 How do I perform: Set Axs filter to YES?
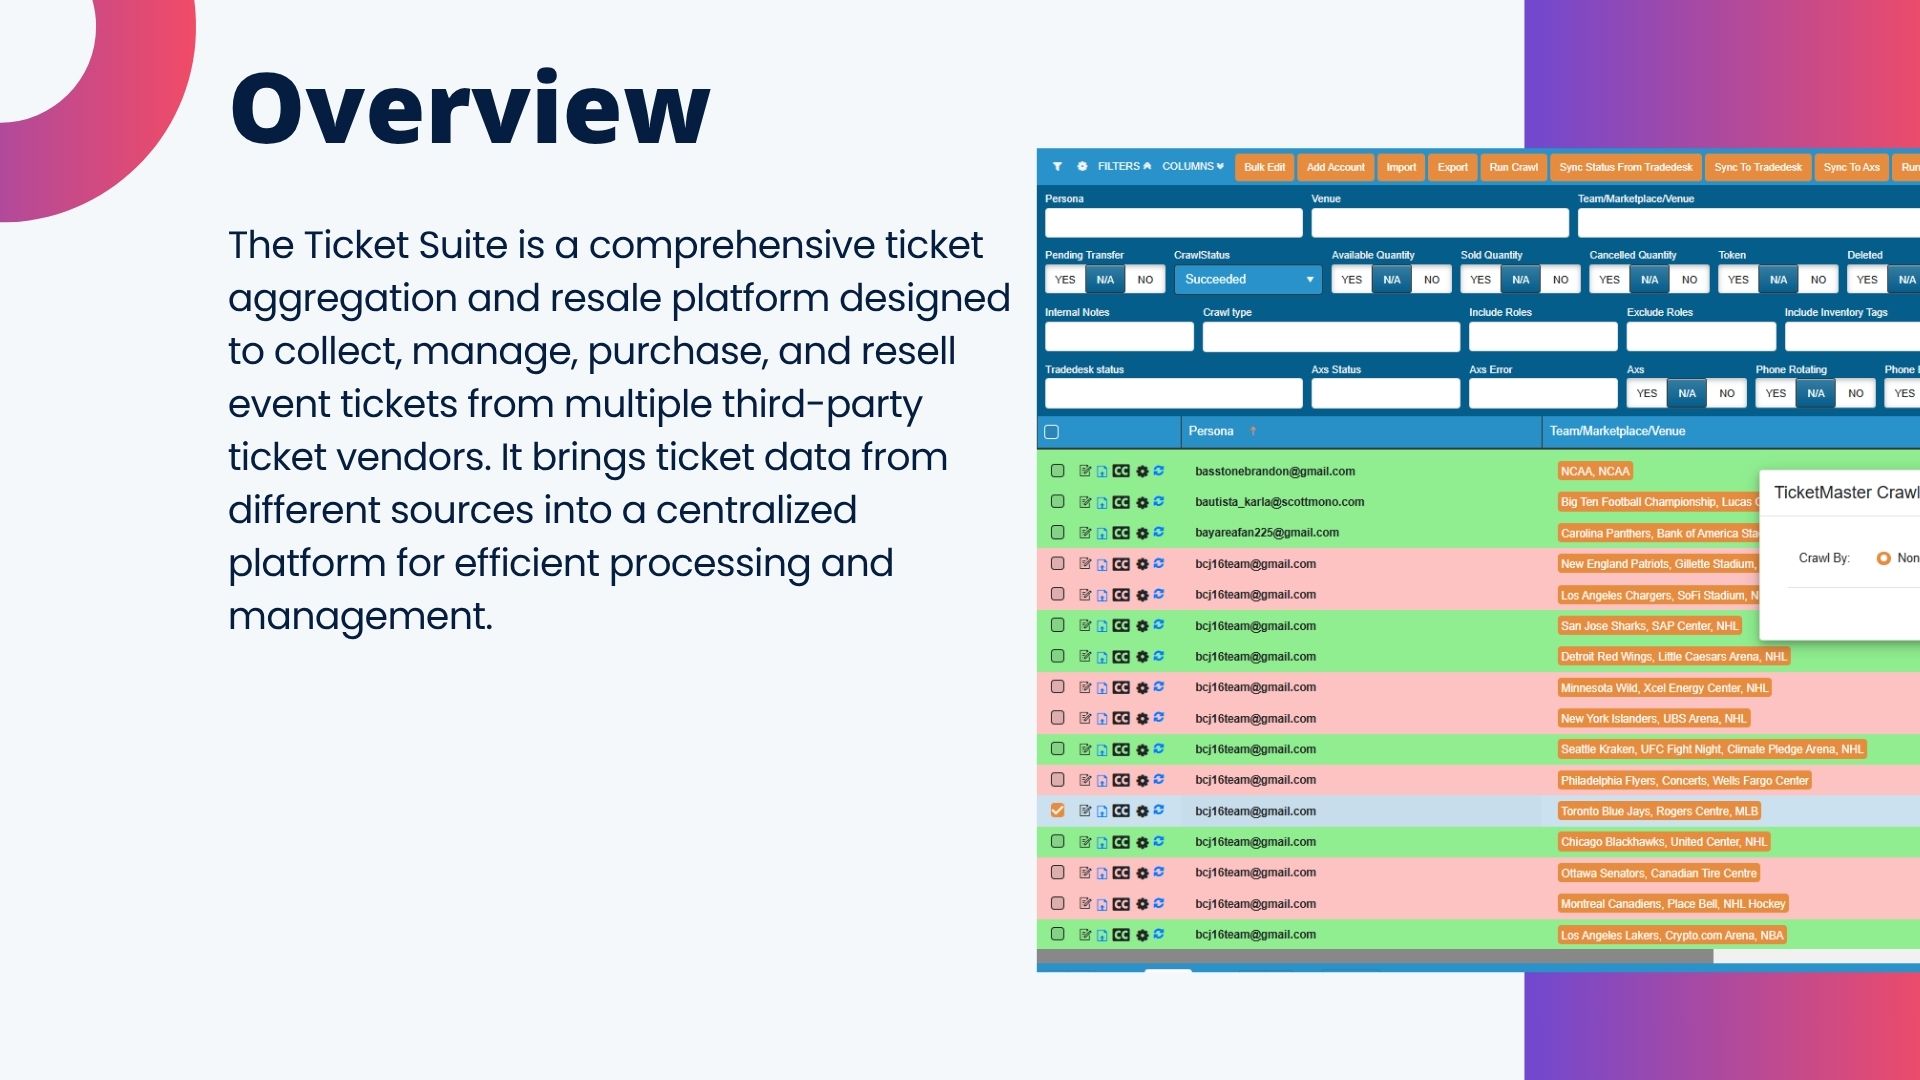click(x=1647, y=394)
